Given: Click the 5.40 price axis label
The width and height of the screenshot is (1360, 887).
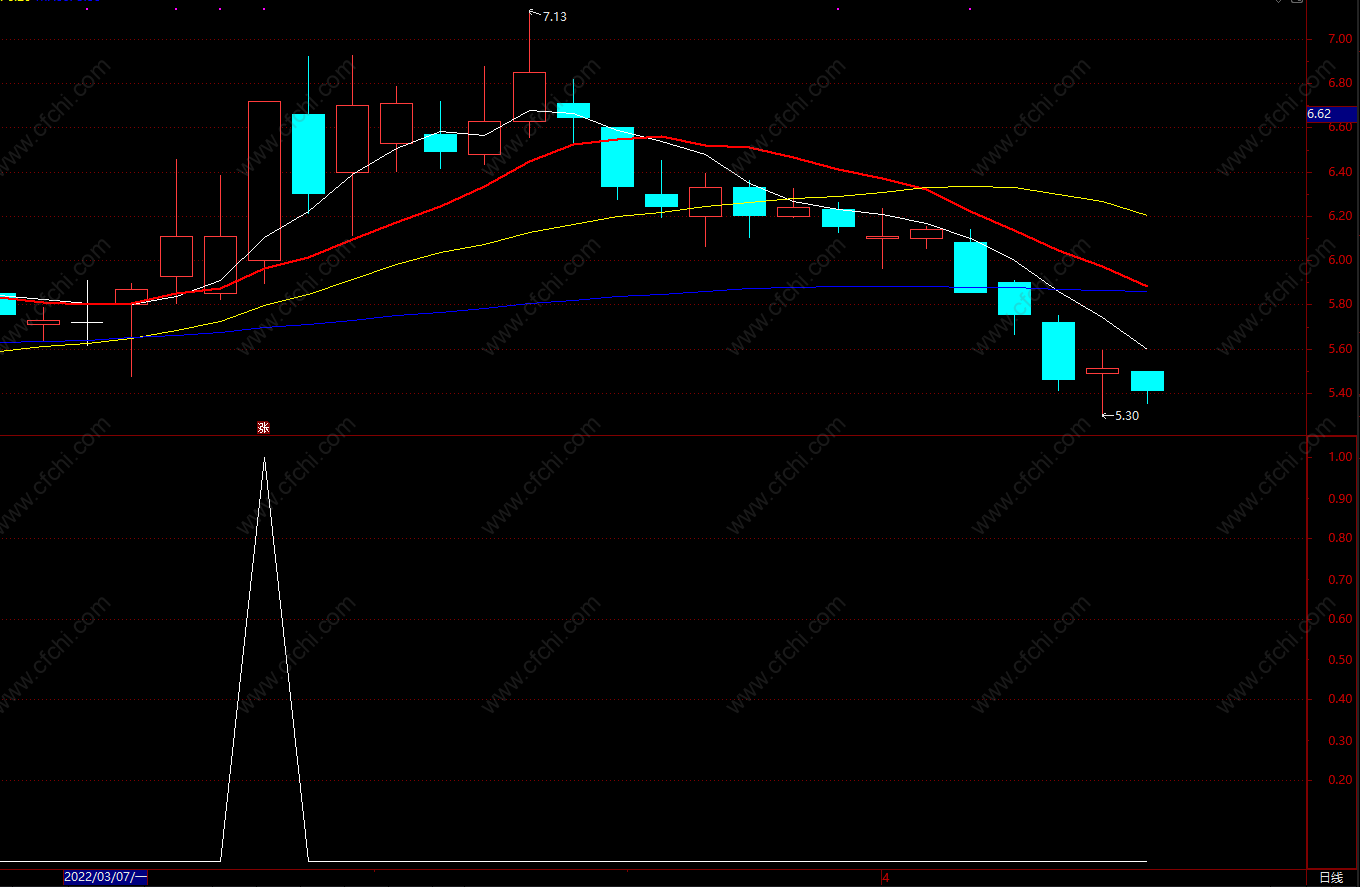Looking at the screenshot, I should (x=1340, y=393).
